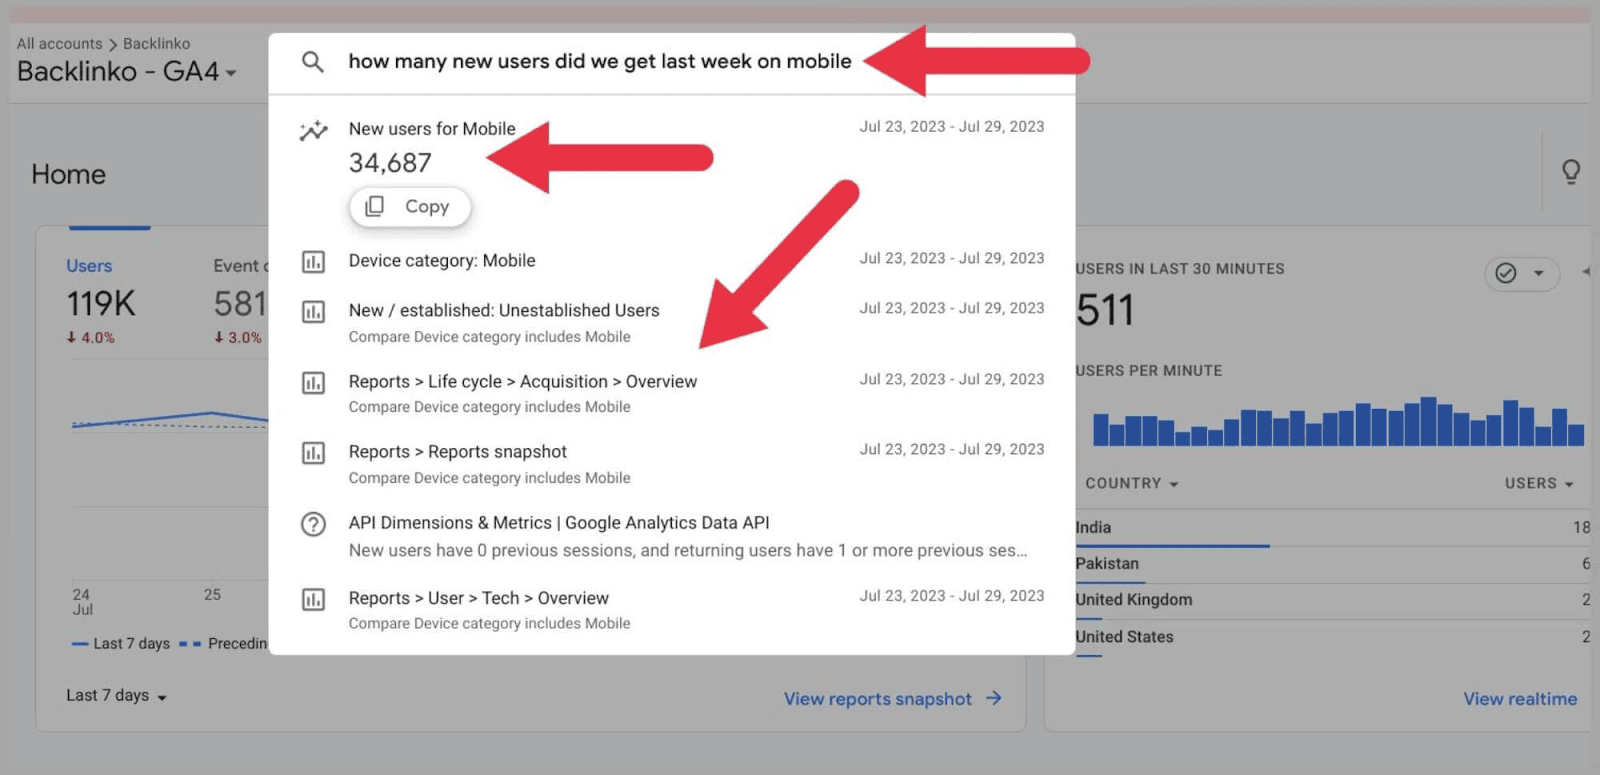The height and width of the screenshot is (775, 1600).
Task: Click the search magnifying glass icon
Action: [x=313, y=61]
